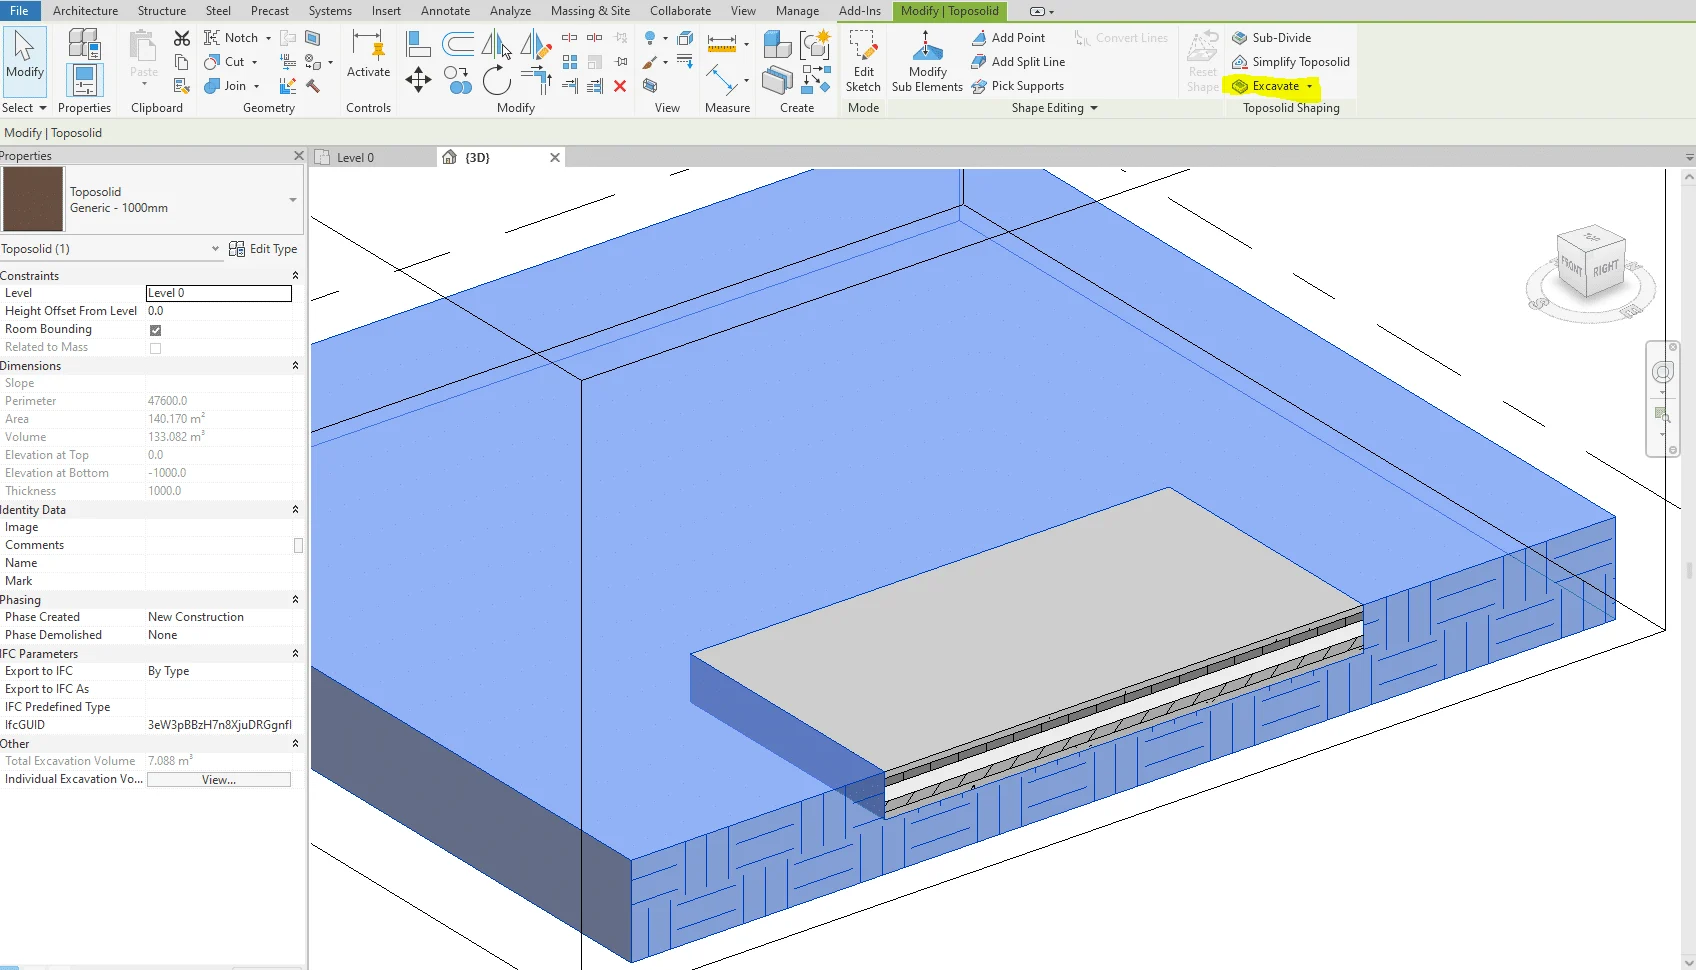Open the Excavate dropdown arrow
Screen dimensions: 1696x970
pos(1309,86)
